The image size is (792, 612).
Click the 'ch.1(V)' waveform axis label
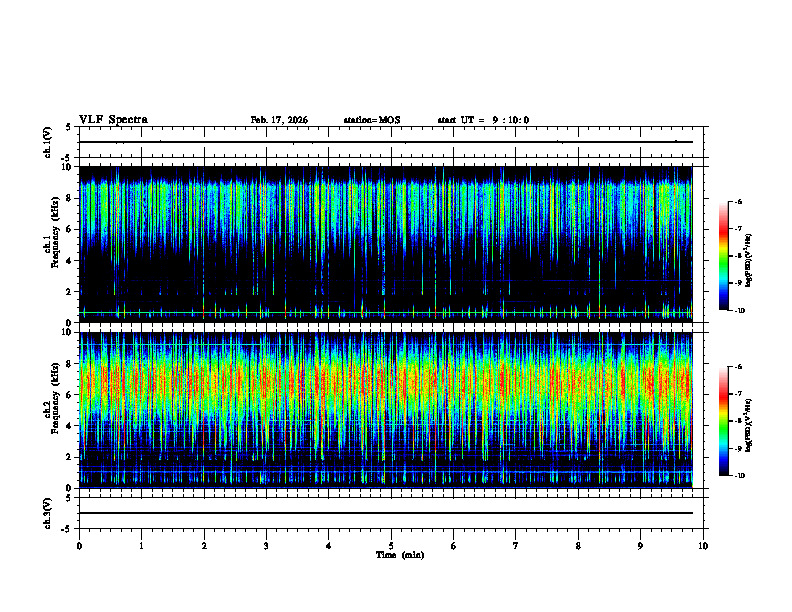[x=48, y=142]
